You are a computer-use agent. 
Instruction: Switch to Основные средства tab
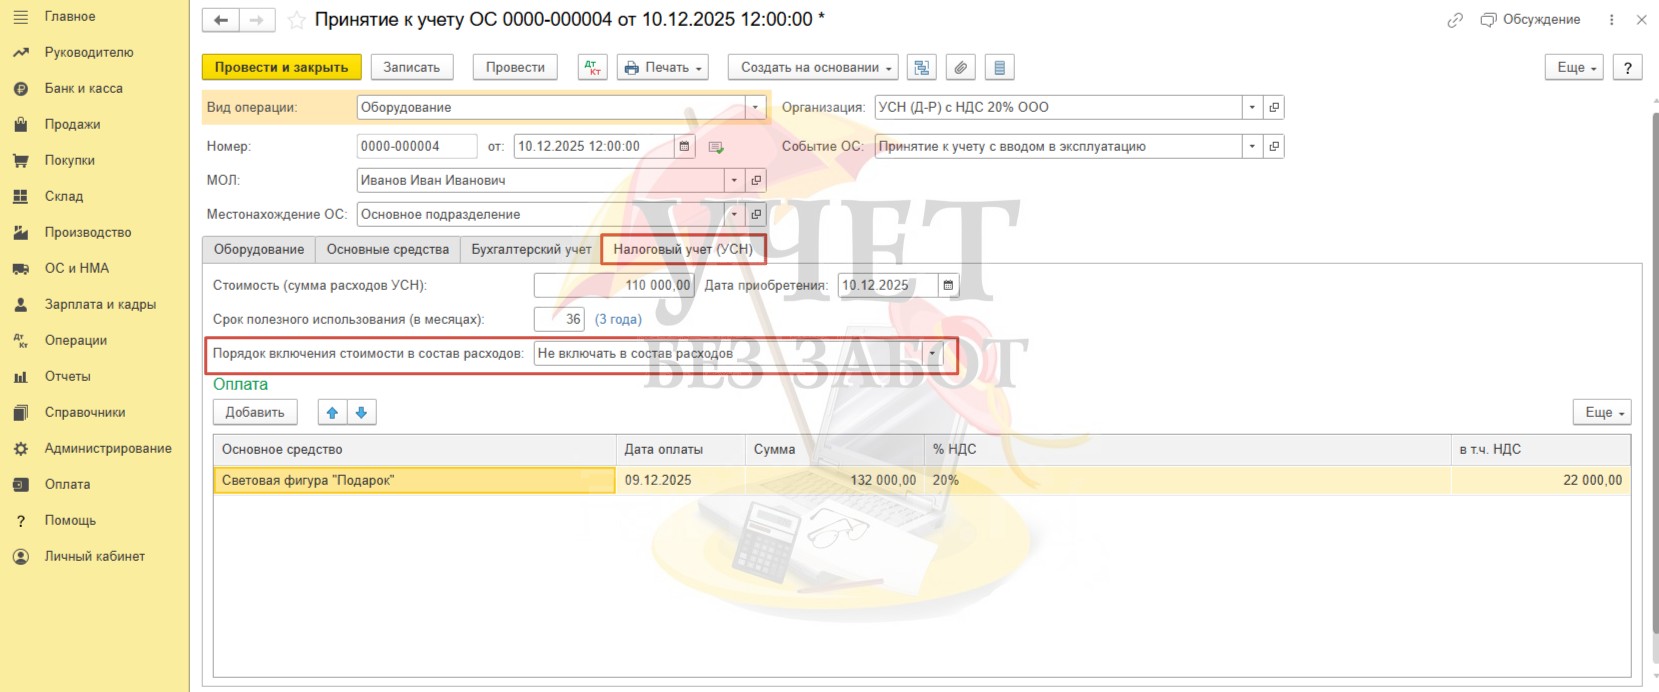(x=388, y=249)
